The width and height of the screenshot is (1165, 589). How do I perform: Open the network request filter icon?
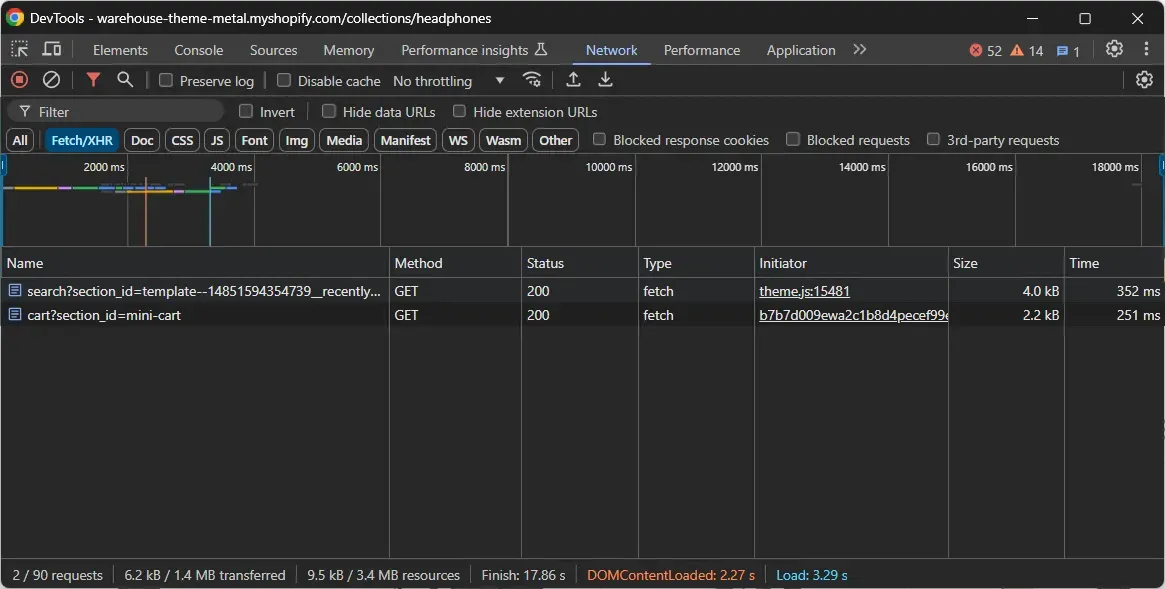(x=93, y=80)
